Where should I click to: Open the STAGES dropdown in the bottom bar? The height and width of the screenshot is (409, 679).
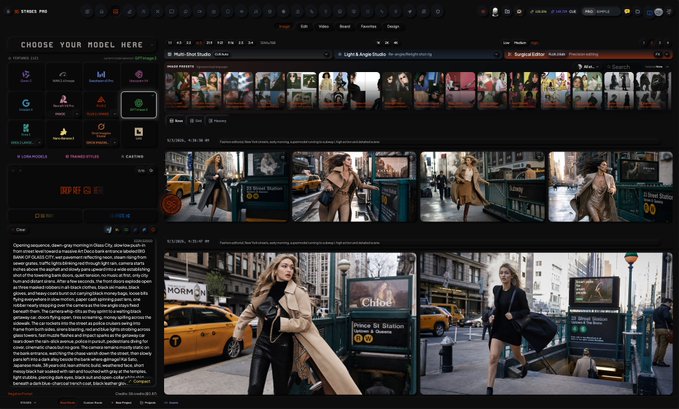29,403
